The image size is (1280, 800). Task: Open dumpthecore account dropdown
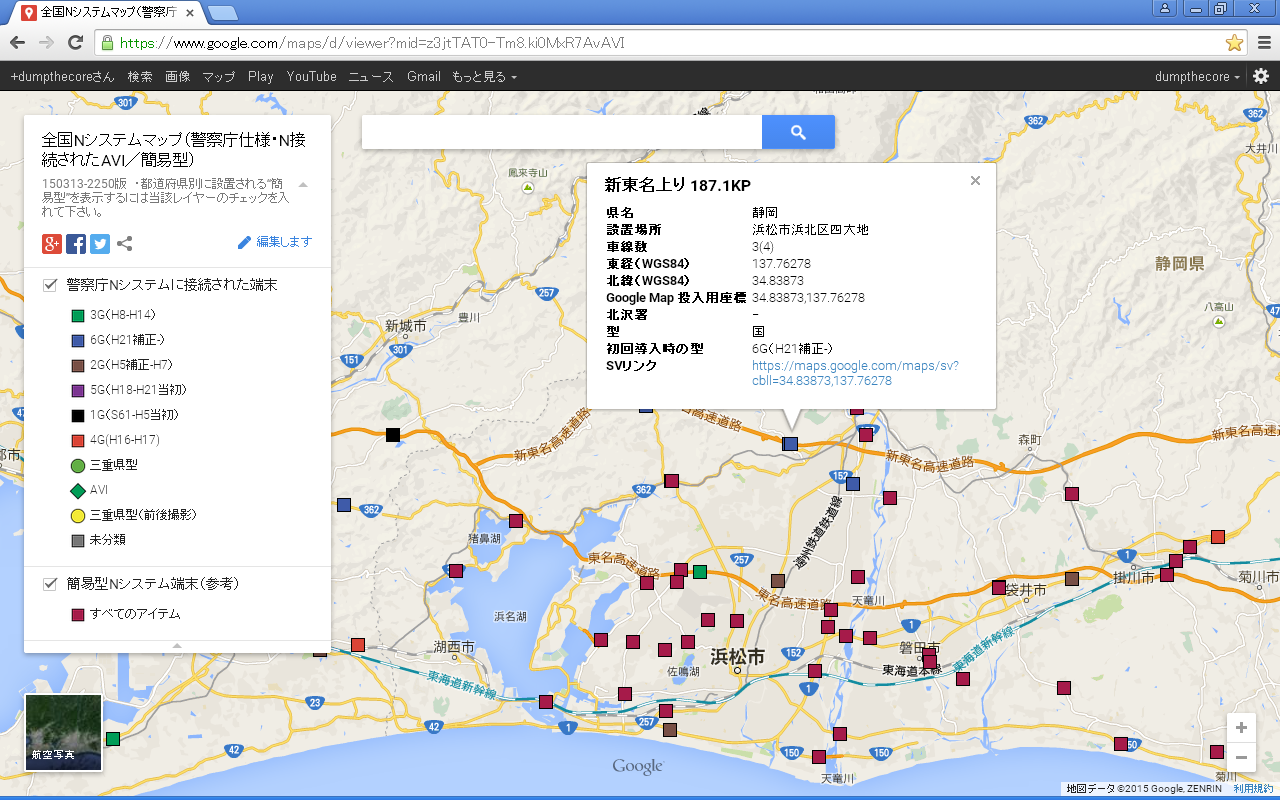1197,76
